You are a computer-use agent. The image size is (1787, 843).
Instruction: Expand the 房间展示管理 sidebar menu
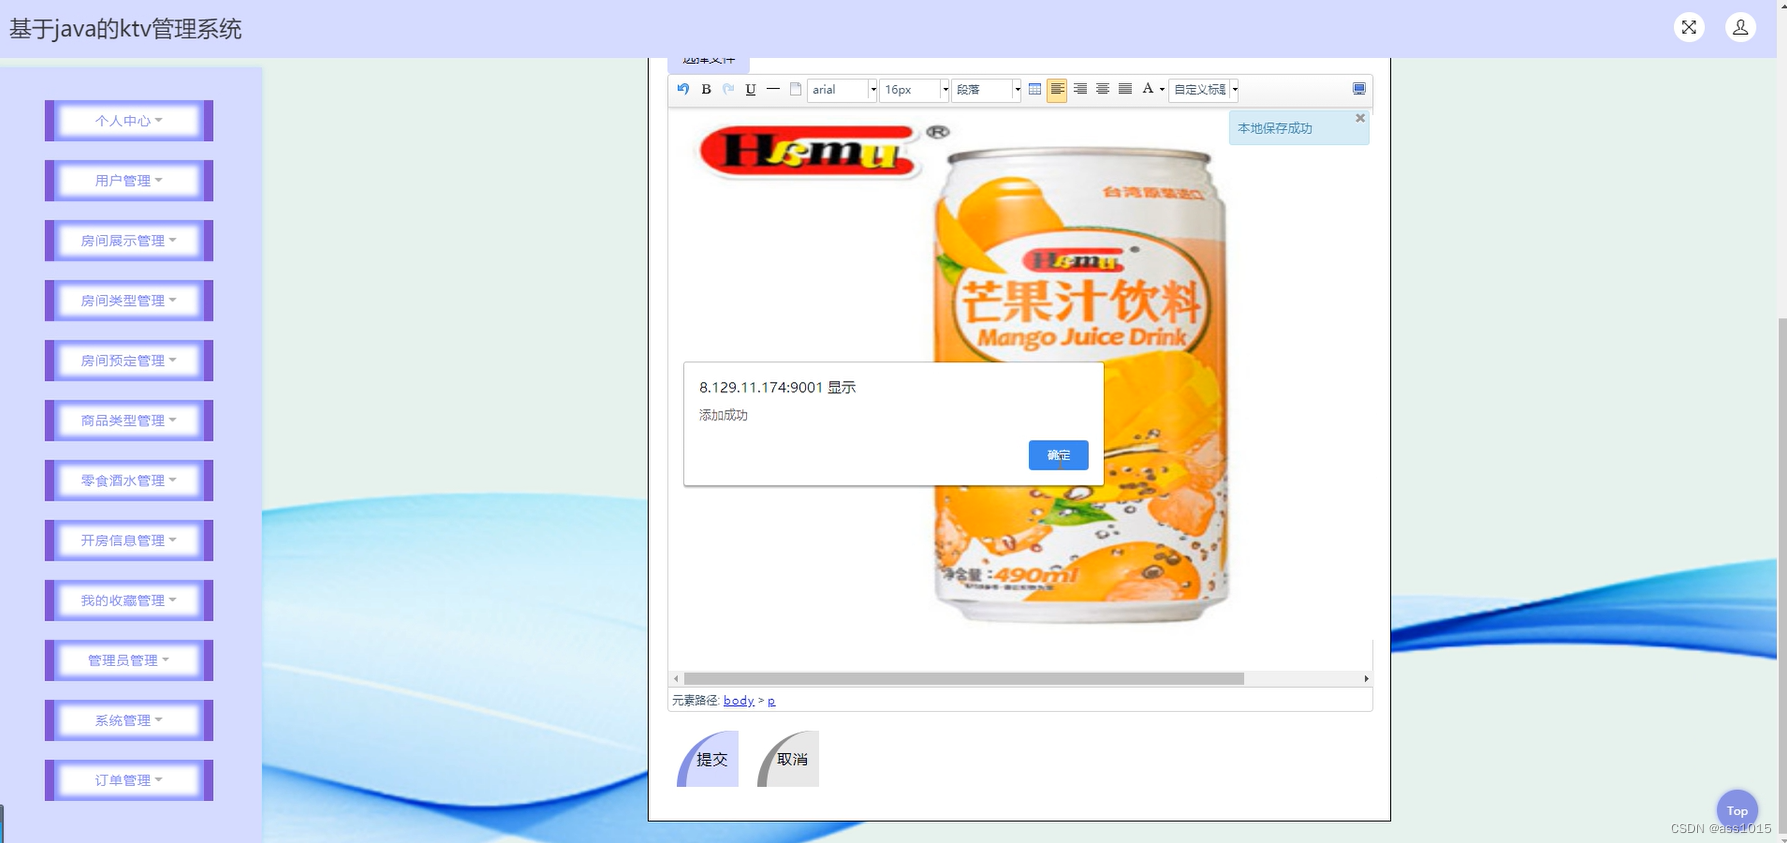(x=129, y=241)
